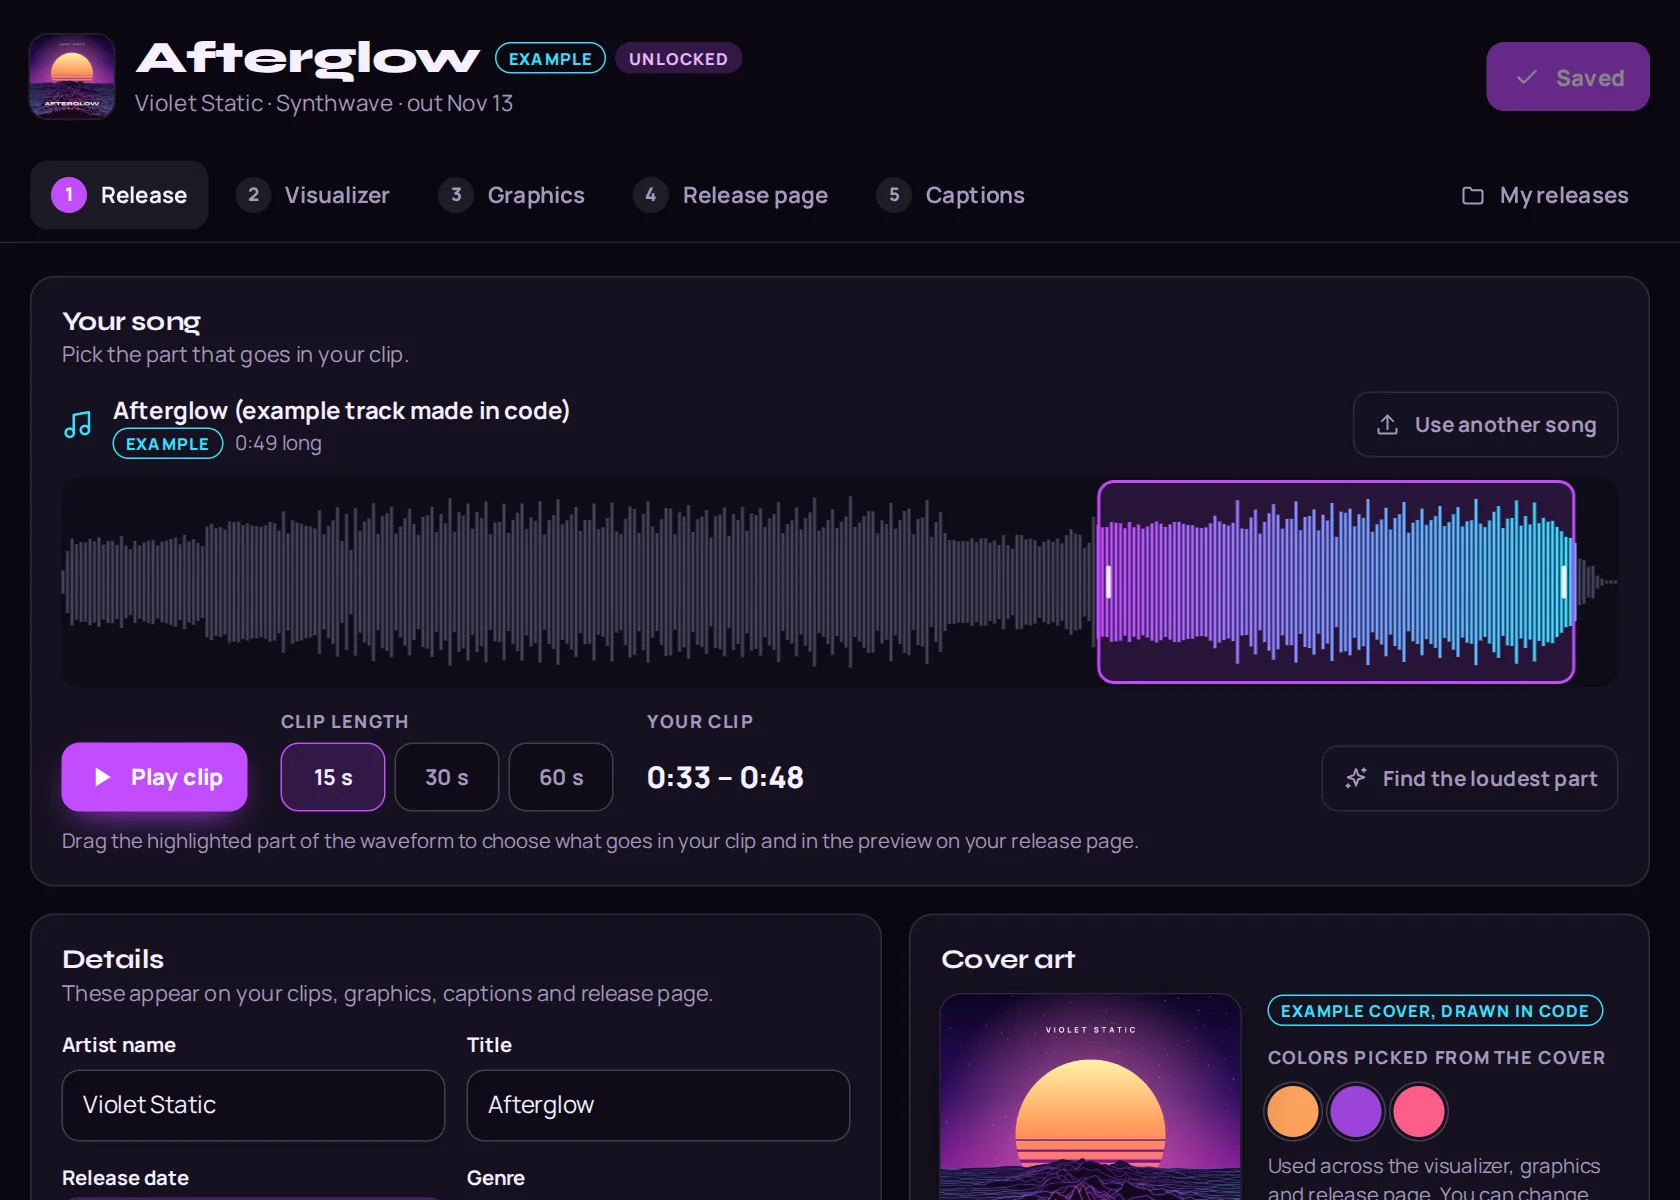This screenshot has height=1200, width=1680.
Task: Click the Title input field
Action: pyautogui.click(x=658, y=1105)
